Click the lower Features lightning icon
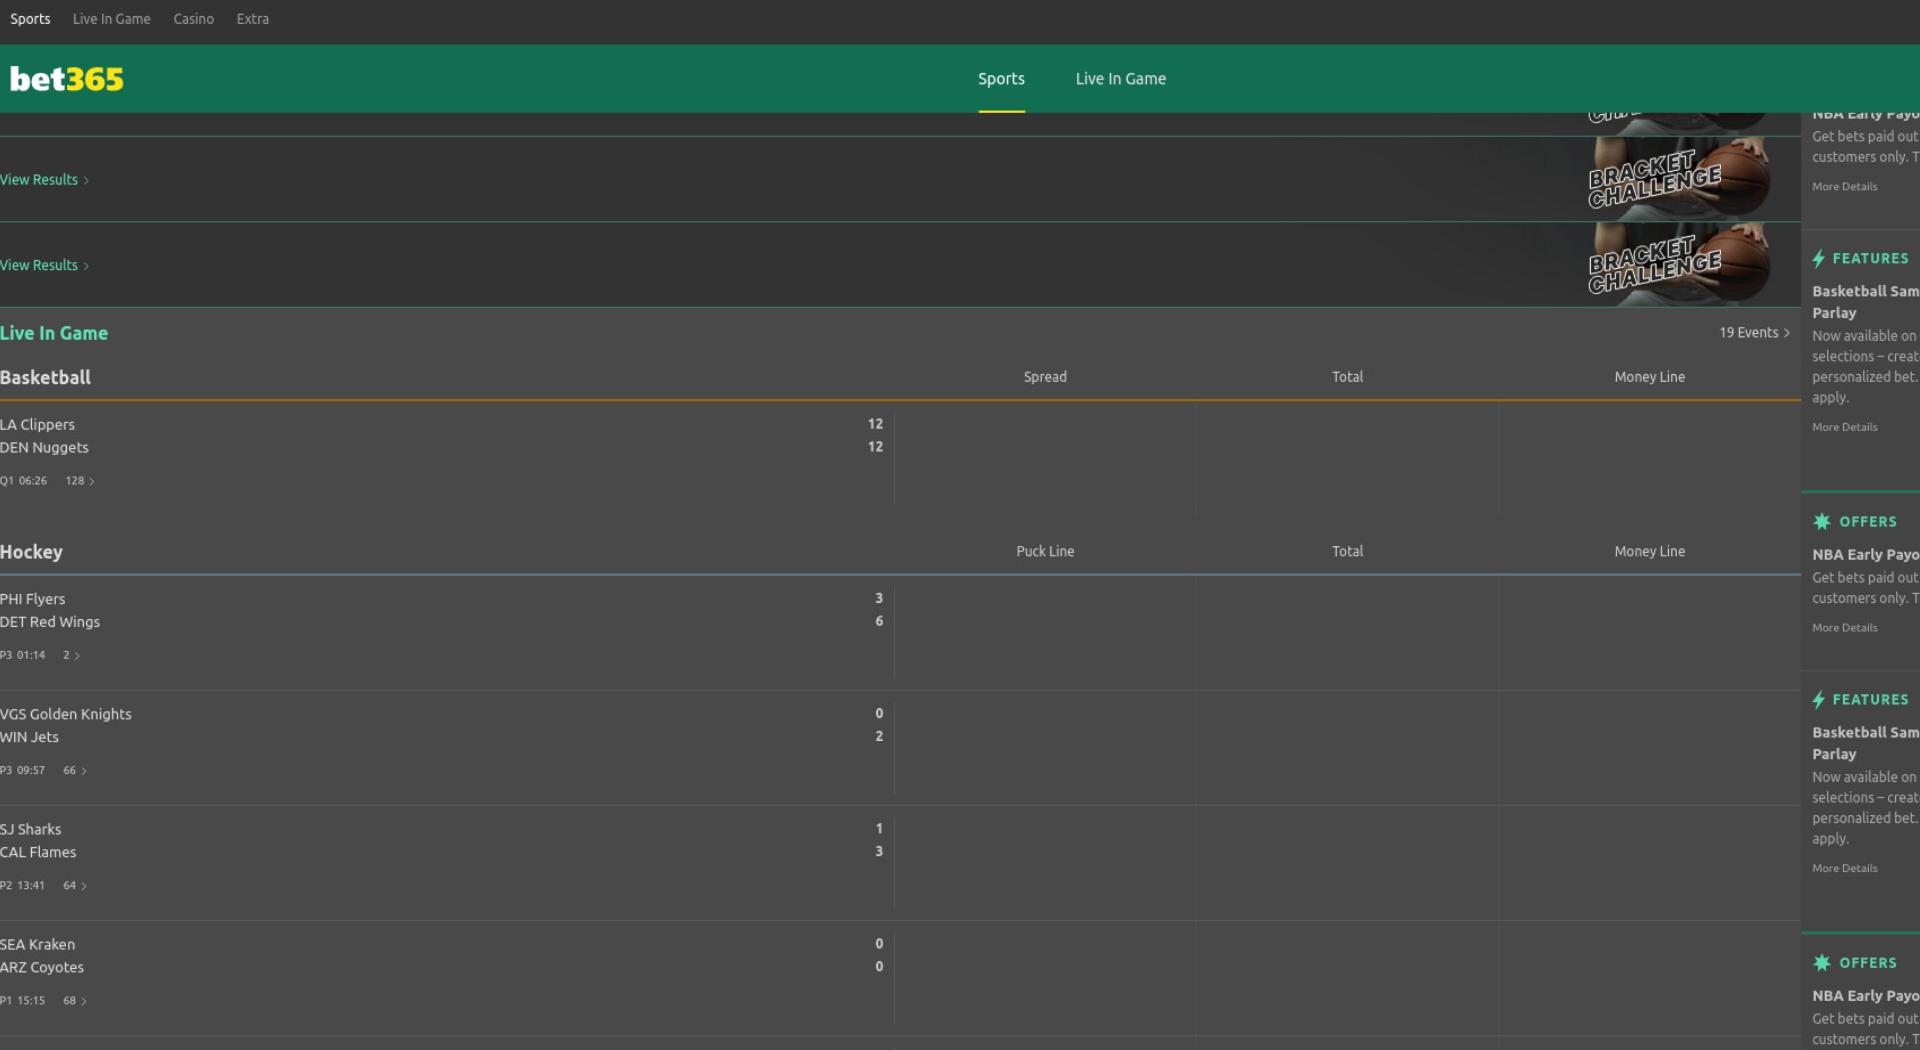 [1819, 700]
